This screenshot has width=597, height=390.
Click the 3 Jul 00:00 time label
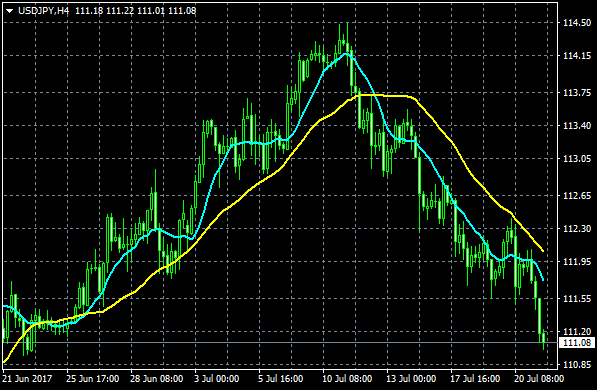pos(217,379)
